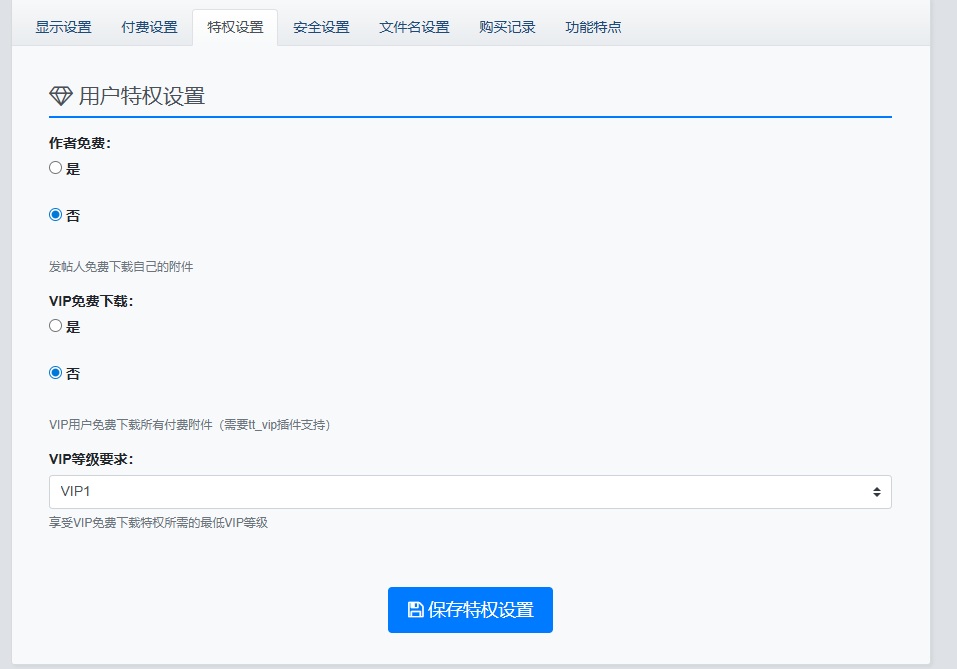Select 否 for 作者免费
957x669 pixels.
(56, 215)
